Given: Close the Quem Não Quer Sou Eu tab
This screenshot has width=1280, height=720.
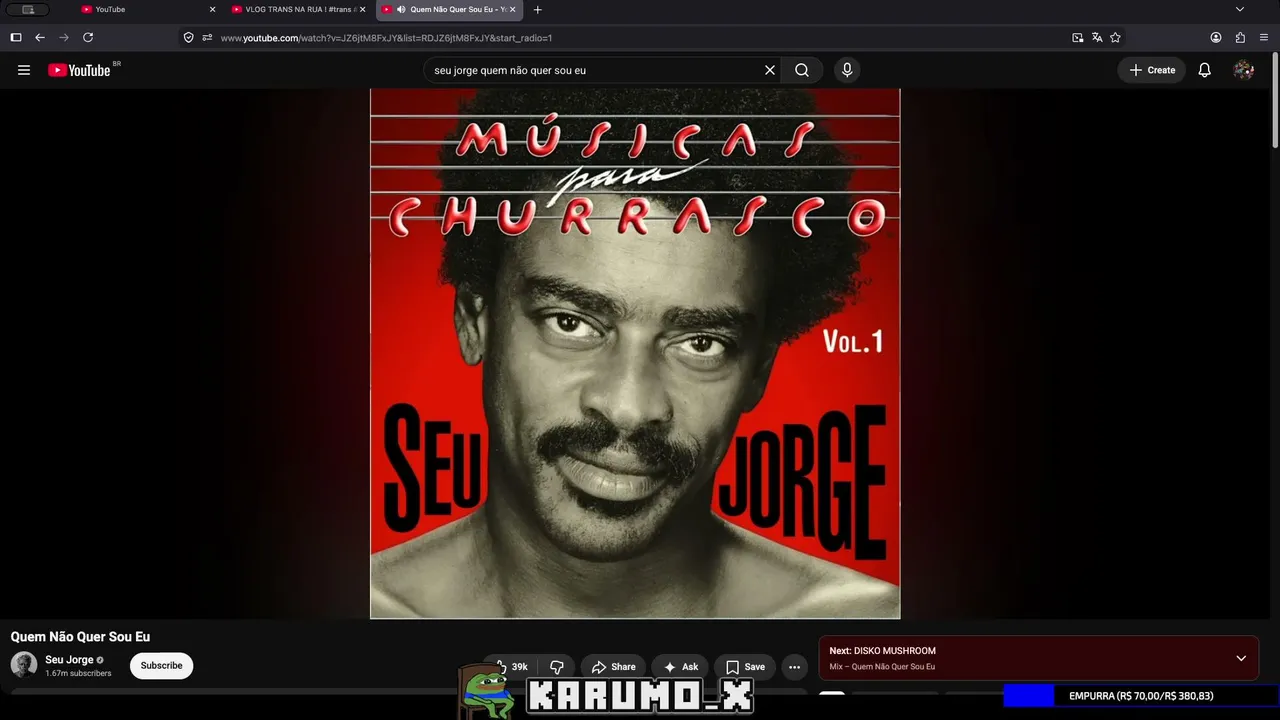Looking at the screenshot, I should (513, 10).
